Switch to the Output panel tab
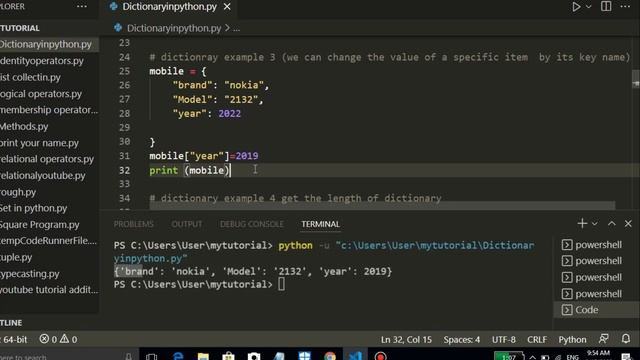Image resolution: width=640 pixels, height=360 pixels. pyautogui.click(x=187, y=224)
